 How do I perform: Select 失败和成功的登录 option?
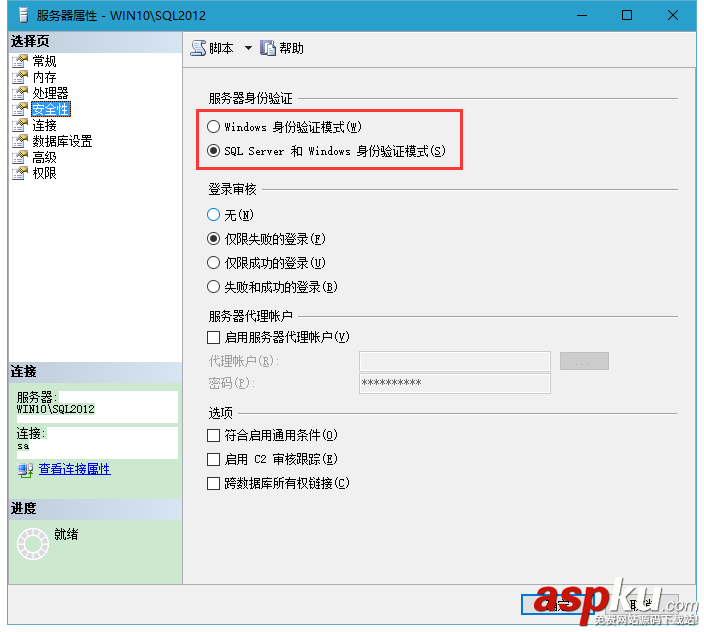point(213,286)
